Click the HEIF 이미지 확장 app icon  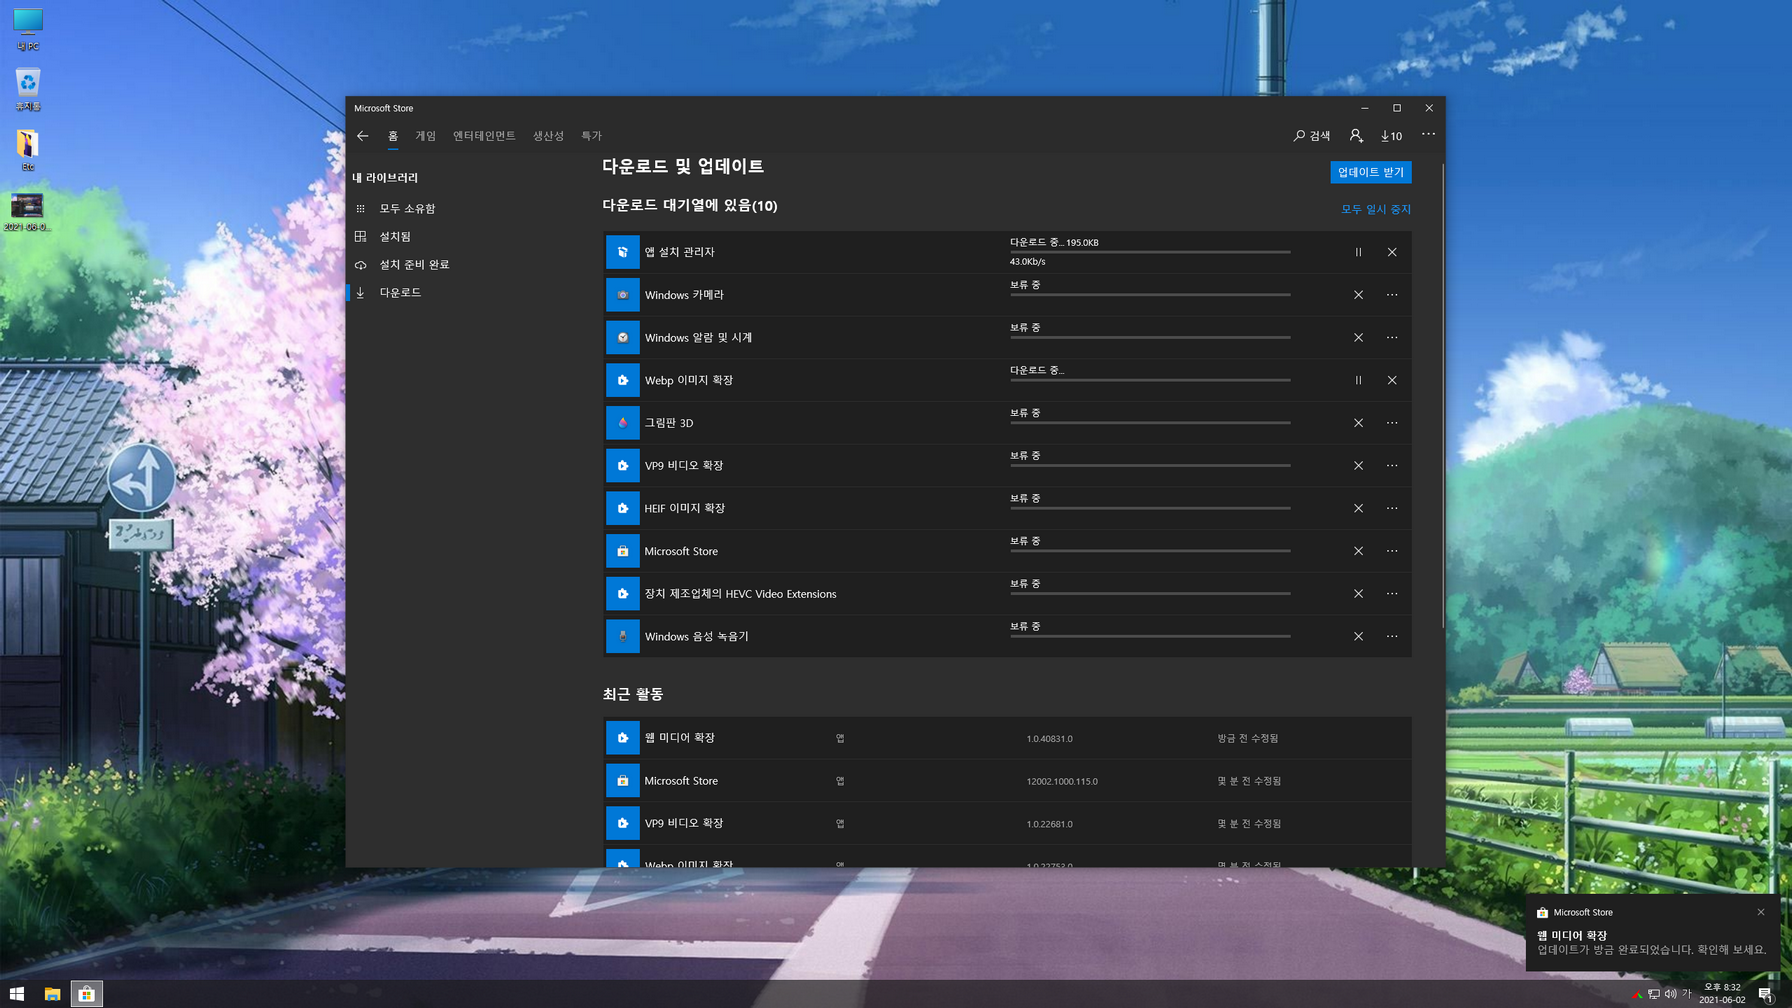[x=622, y=508]
